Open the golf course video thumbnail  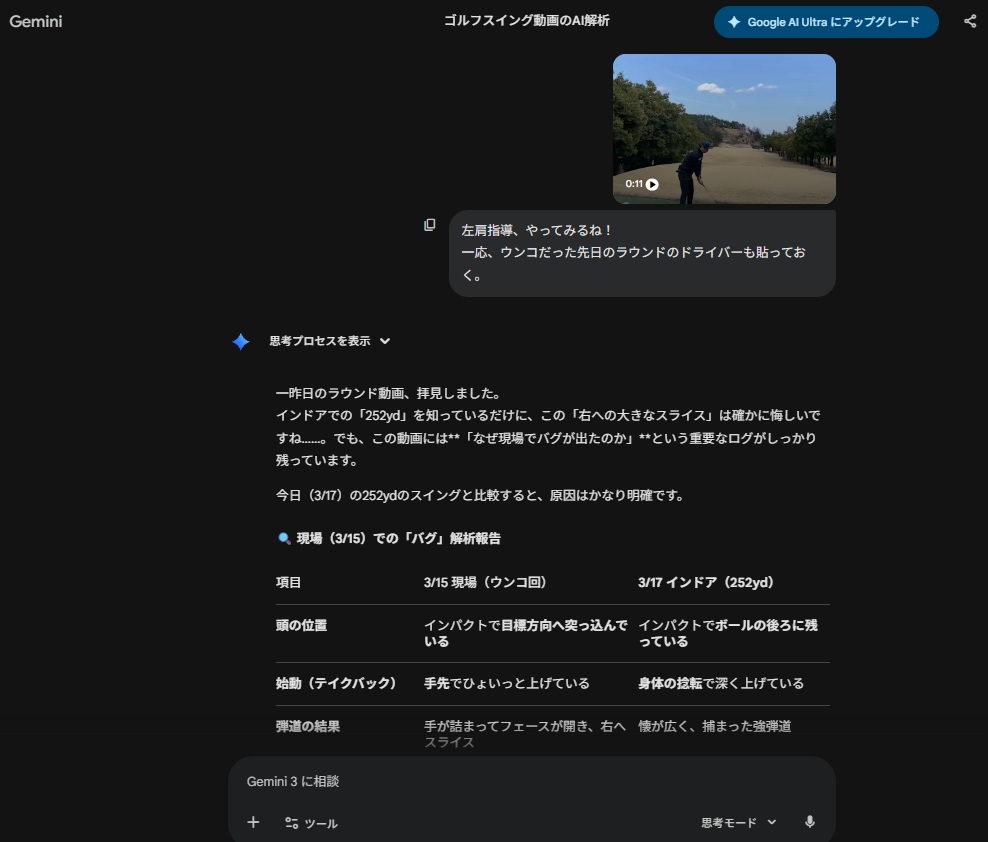(724, 129)
